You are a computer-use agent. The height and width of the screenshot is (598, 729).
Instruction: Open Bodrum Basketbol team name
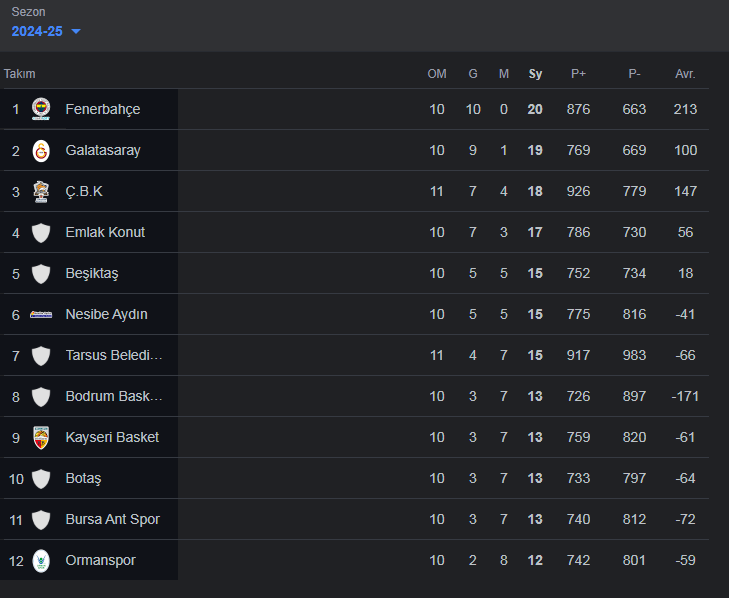(x=113, y=396)
